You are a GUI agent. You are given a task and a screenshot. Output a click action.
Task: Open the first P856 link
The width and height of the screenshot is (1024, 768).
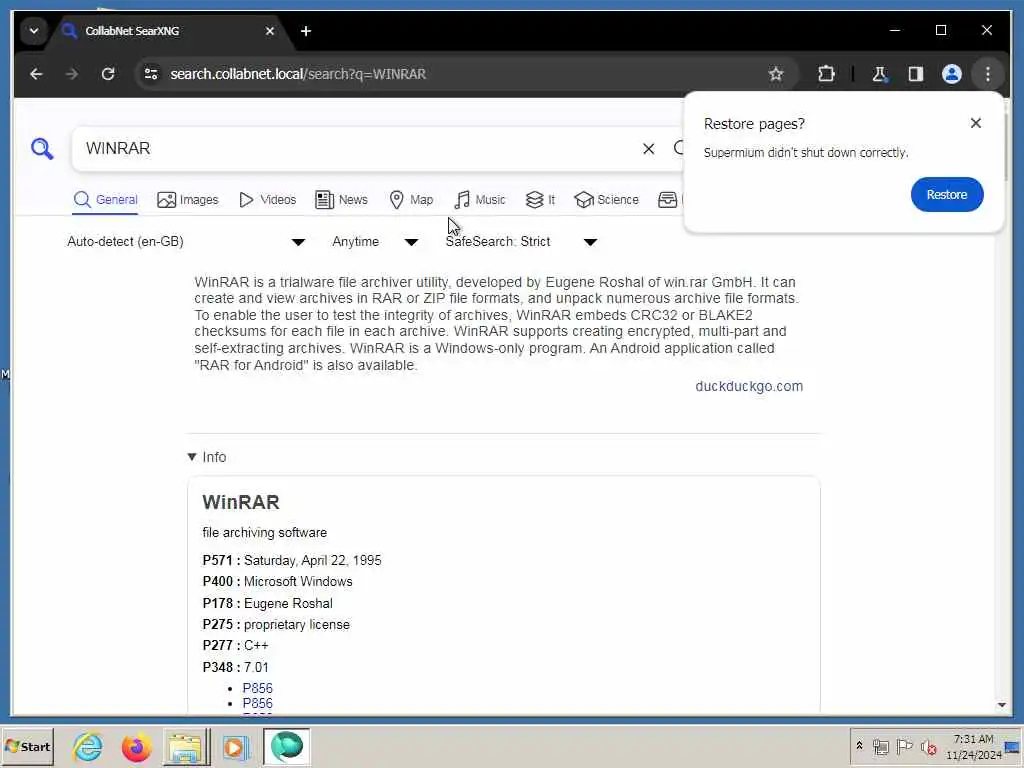[x=257, y=688]
